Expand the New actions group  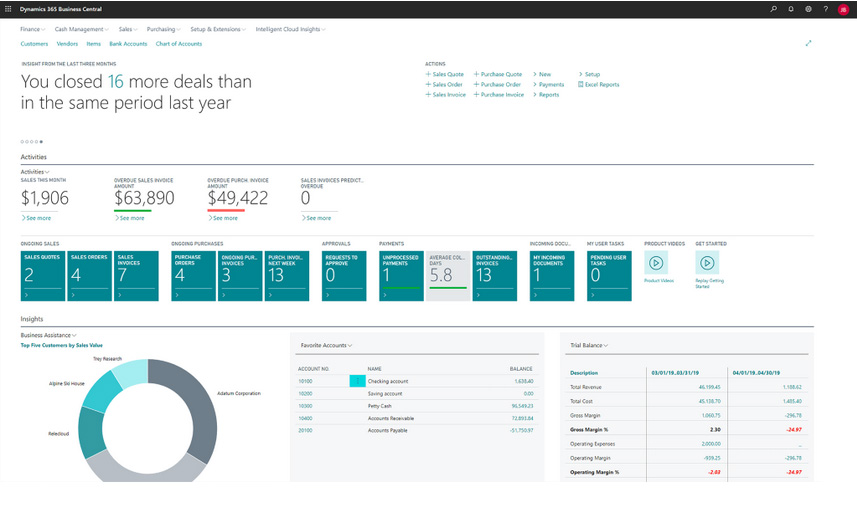click(x=542, y=74)
